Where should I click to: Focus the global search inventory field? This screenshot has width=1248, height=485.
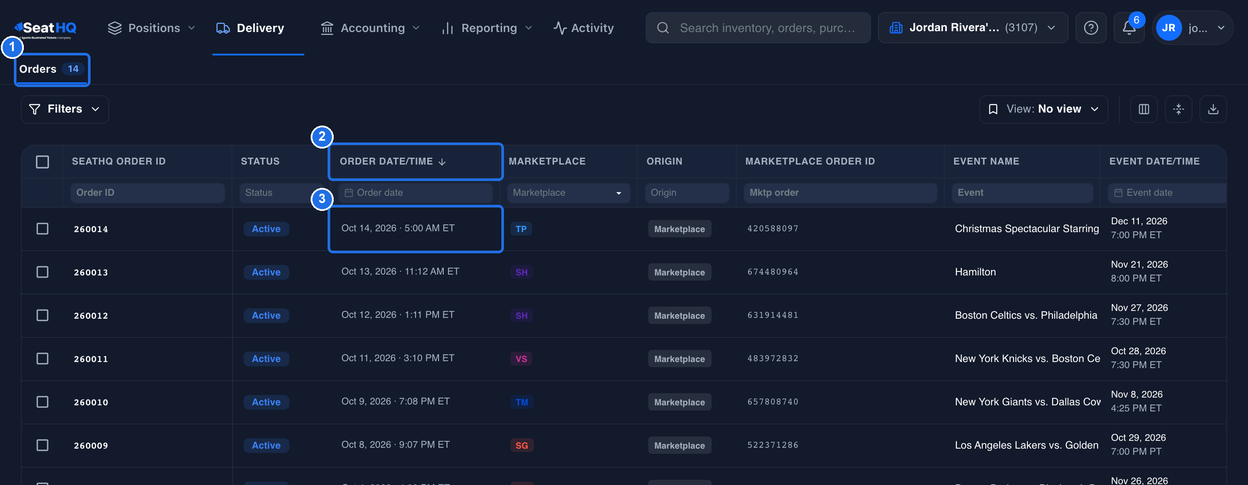[757, 28]
